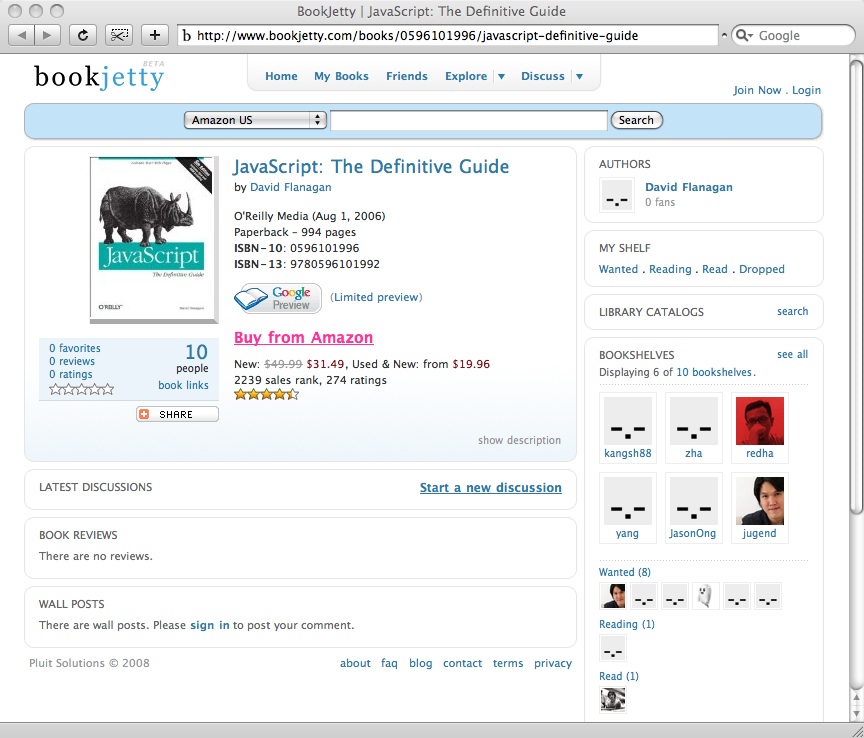
Task: Click the browser Back arrow button
Action: coord(23,35)
